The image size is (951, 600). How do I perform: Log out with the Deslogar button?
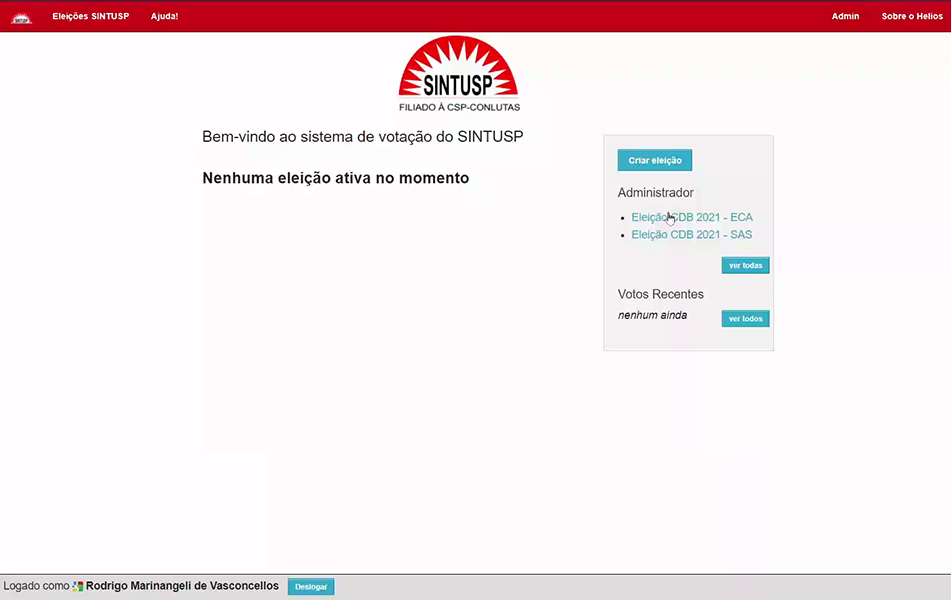pyautogui.click(x=311, y=587)
